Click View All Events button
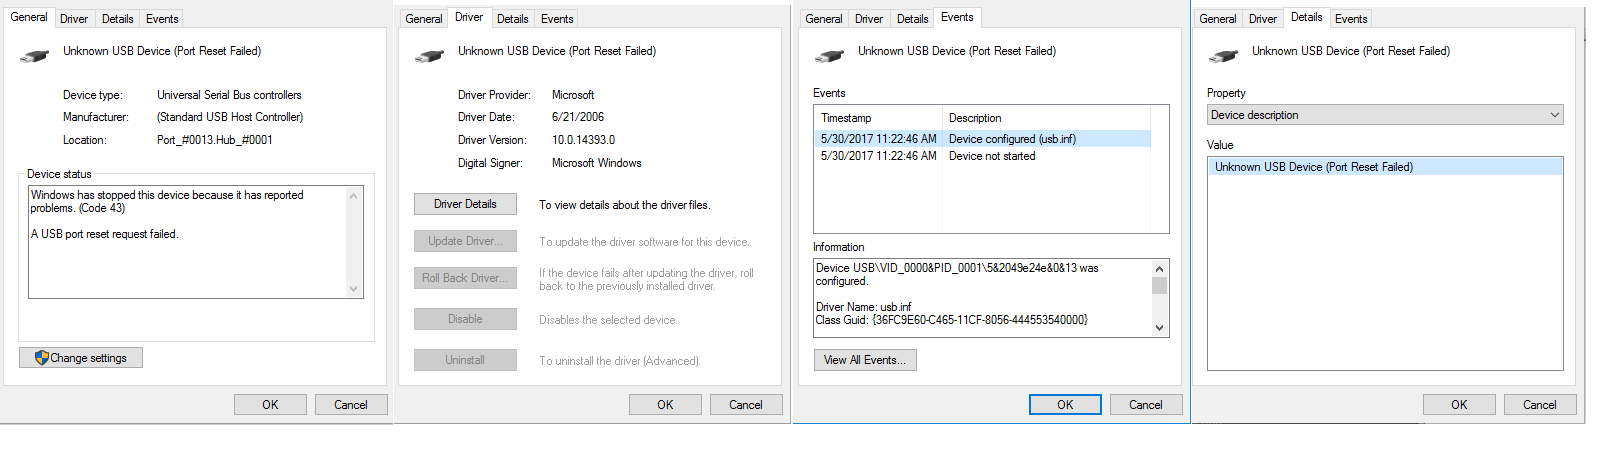 coord(865,360)
